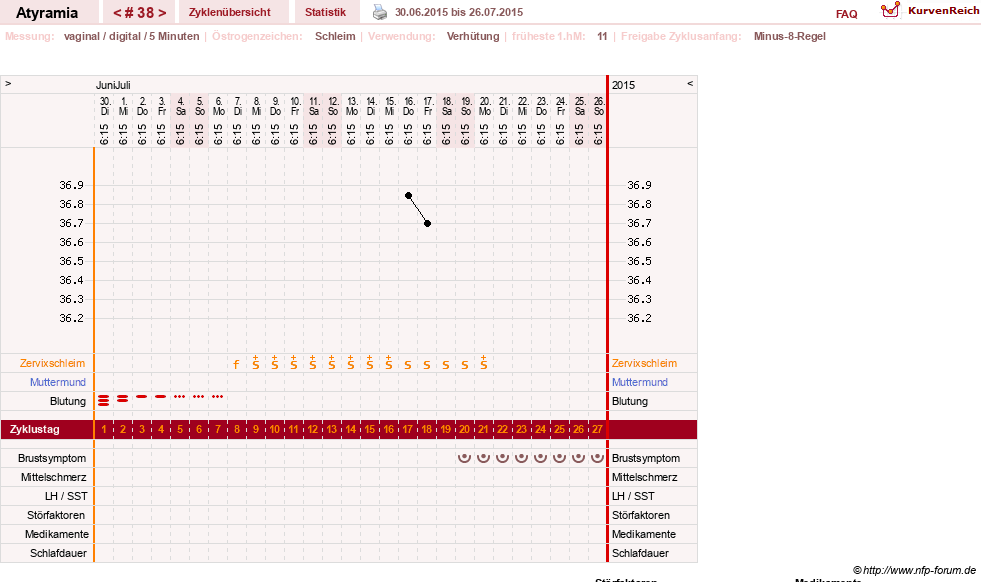Click the S+ mucus symbol on cycle day 12

coord(313,362)
